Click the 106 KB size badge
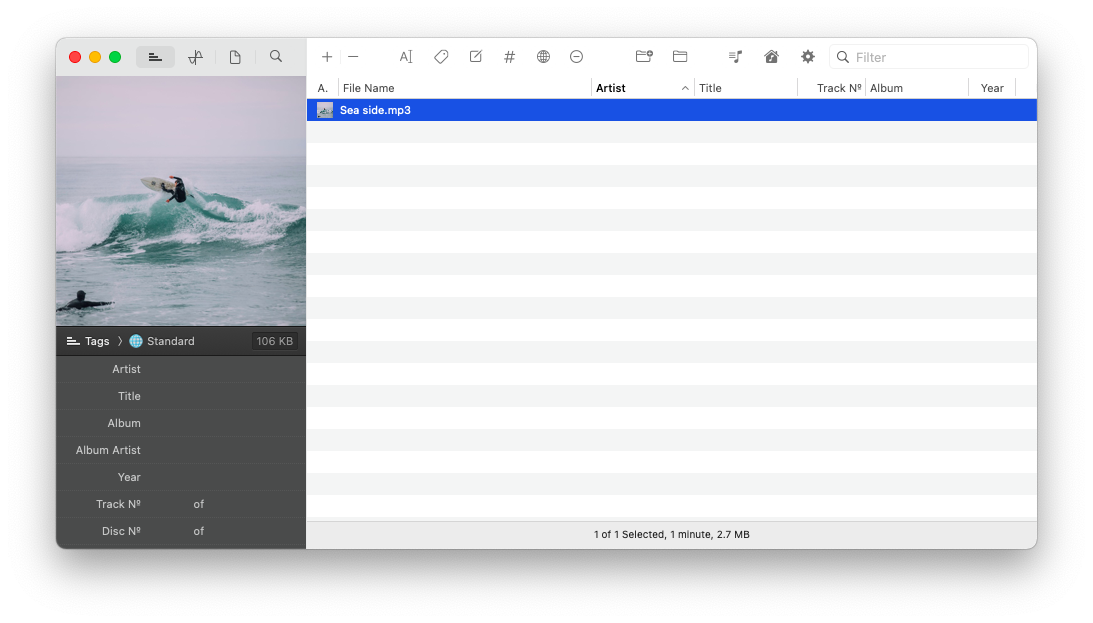 [275, 341]
